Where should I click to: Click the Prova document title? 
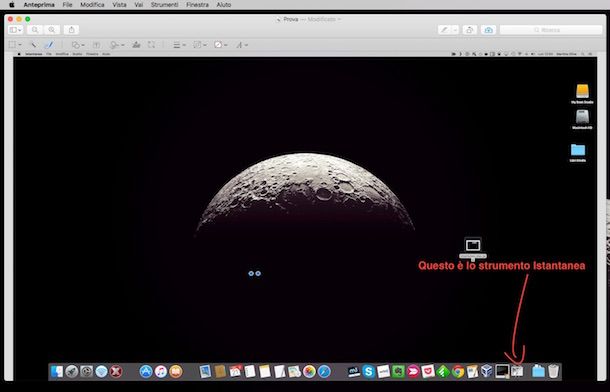coord(290,19)
